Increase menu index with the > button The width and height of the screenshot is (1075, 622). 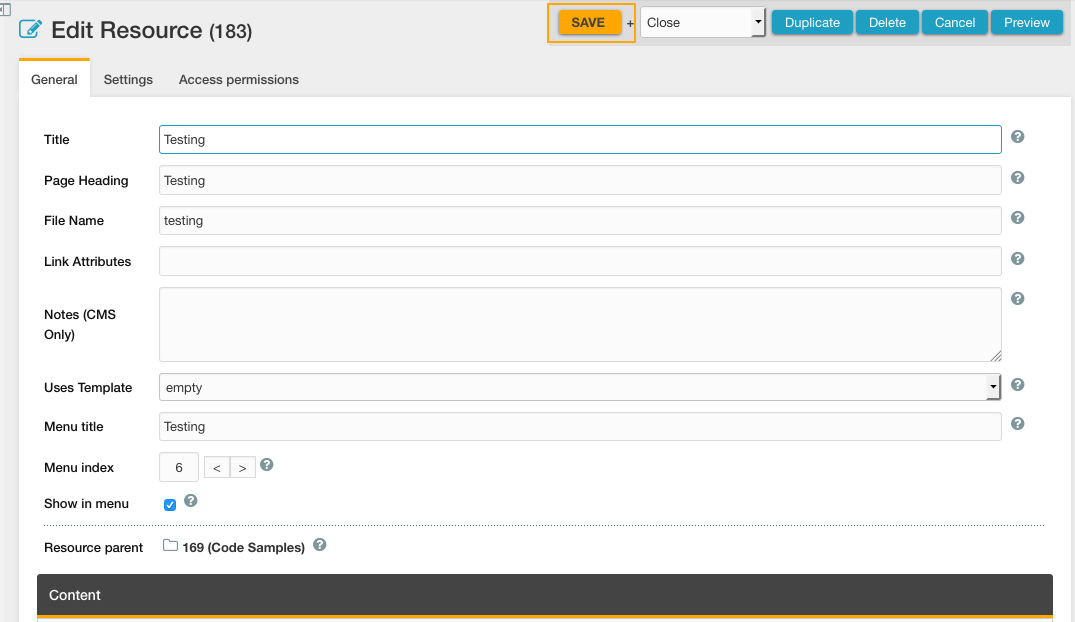pyautogui.click(x=242, y=468)
